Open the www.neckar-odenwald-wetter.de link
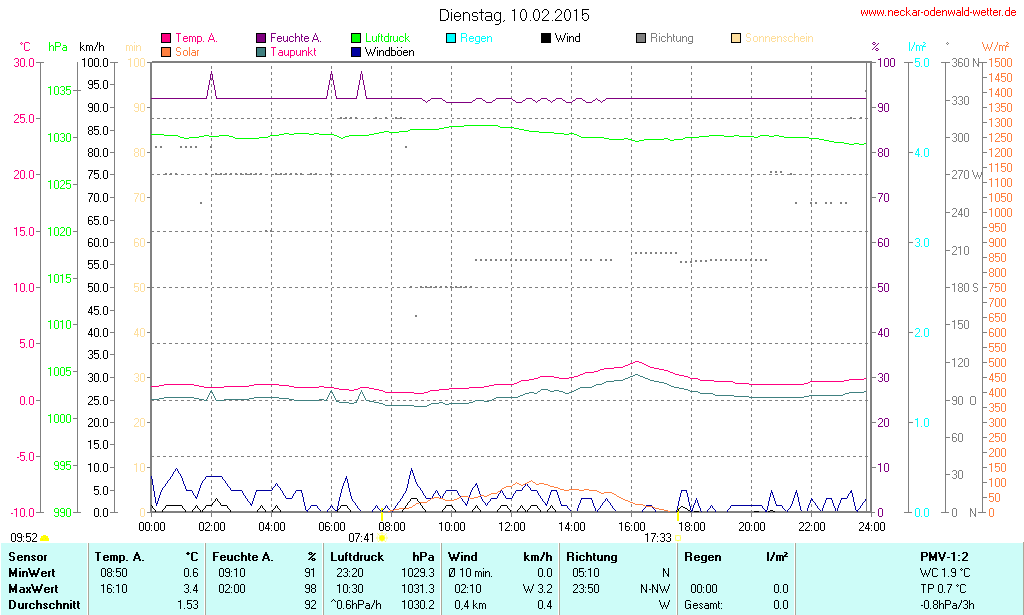The height and width of the screenshot is (615, 1024). pyautogui.click(x=938, y=13)
